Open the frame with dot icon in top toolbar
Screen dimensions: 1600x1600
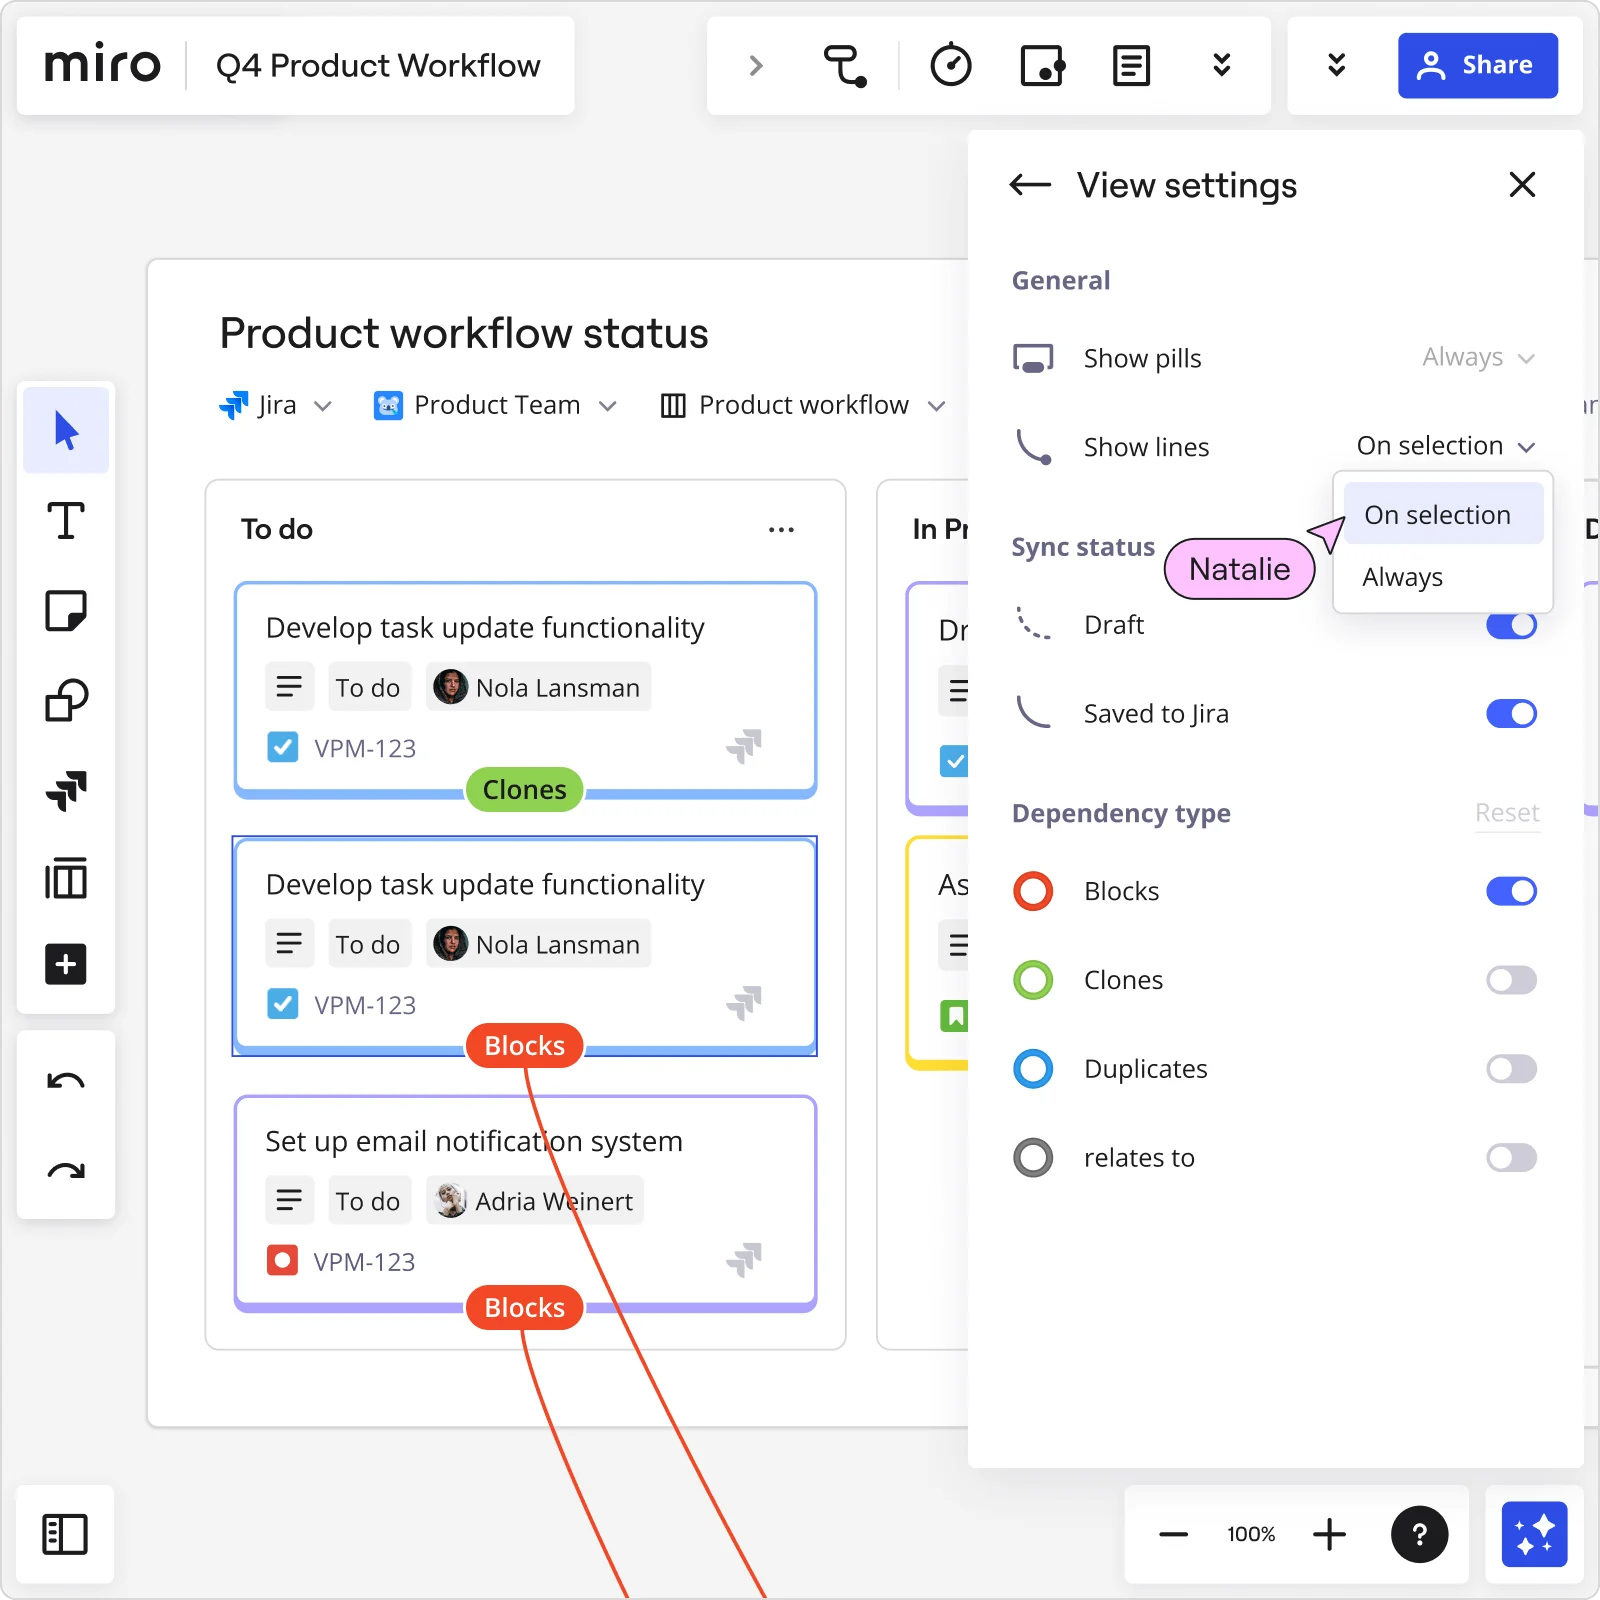tap(1042, 66)
